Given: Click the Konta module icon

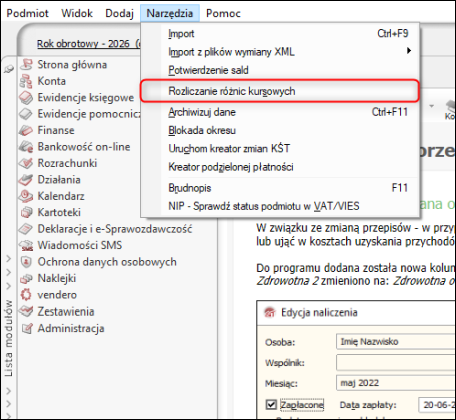Looking at the screenshot, I should tap(26, 81).
